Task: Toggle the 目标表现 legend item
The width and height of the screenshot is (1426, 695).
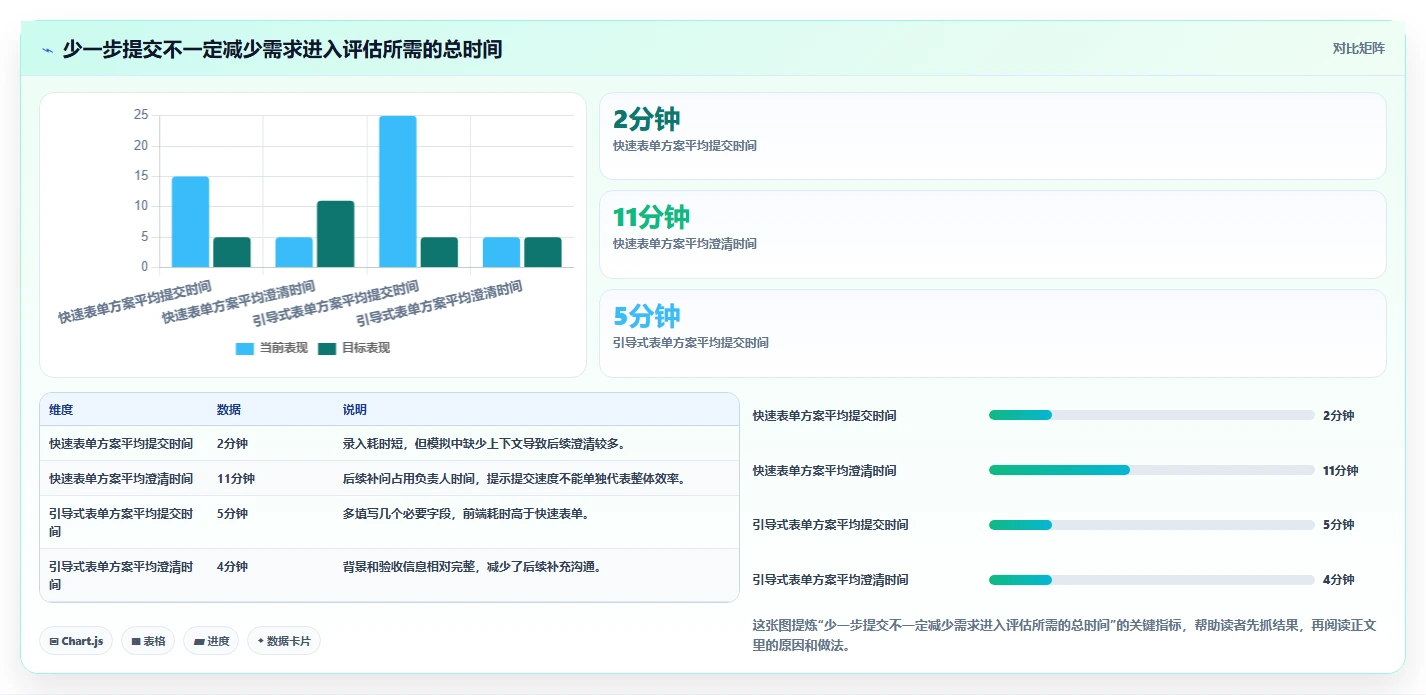Action: coord(353,348)
